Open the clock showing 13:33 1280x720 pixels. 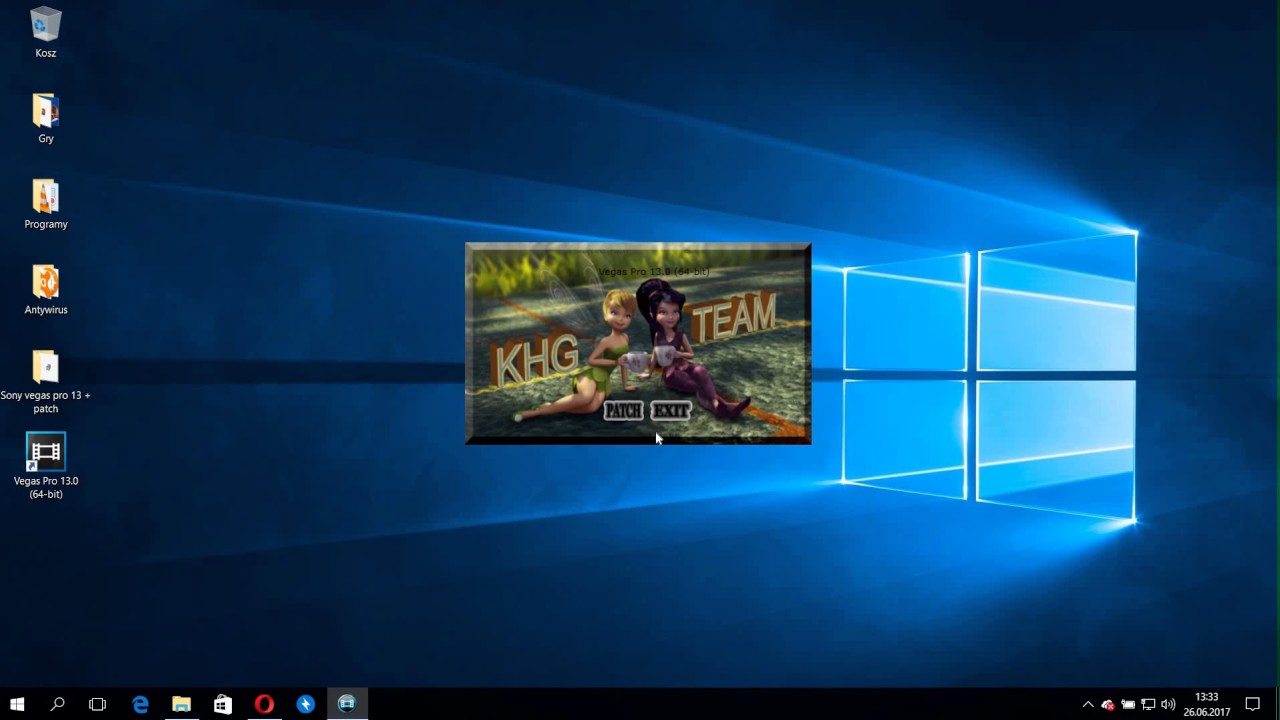tap(1207, 704)
